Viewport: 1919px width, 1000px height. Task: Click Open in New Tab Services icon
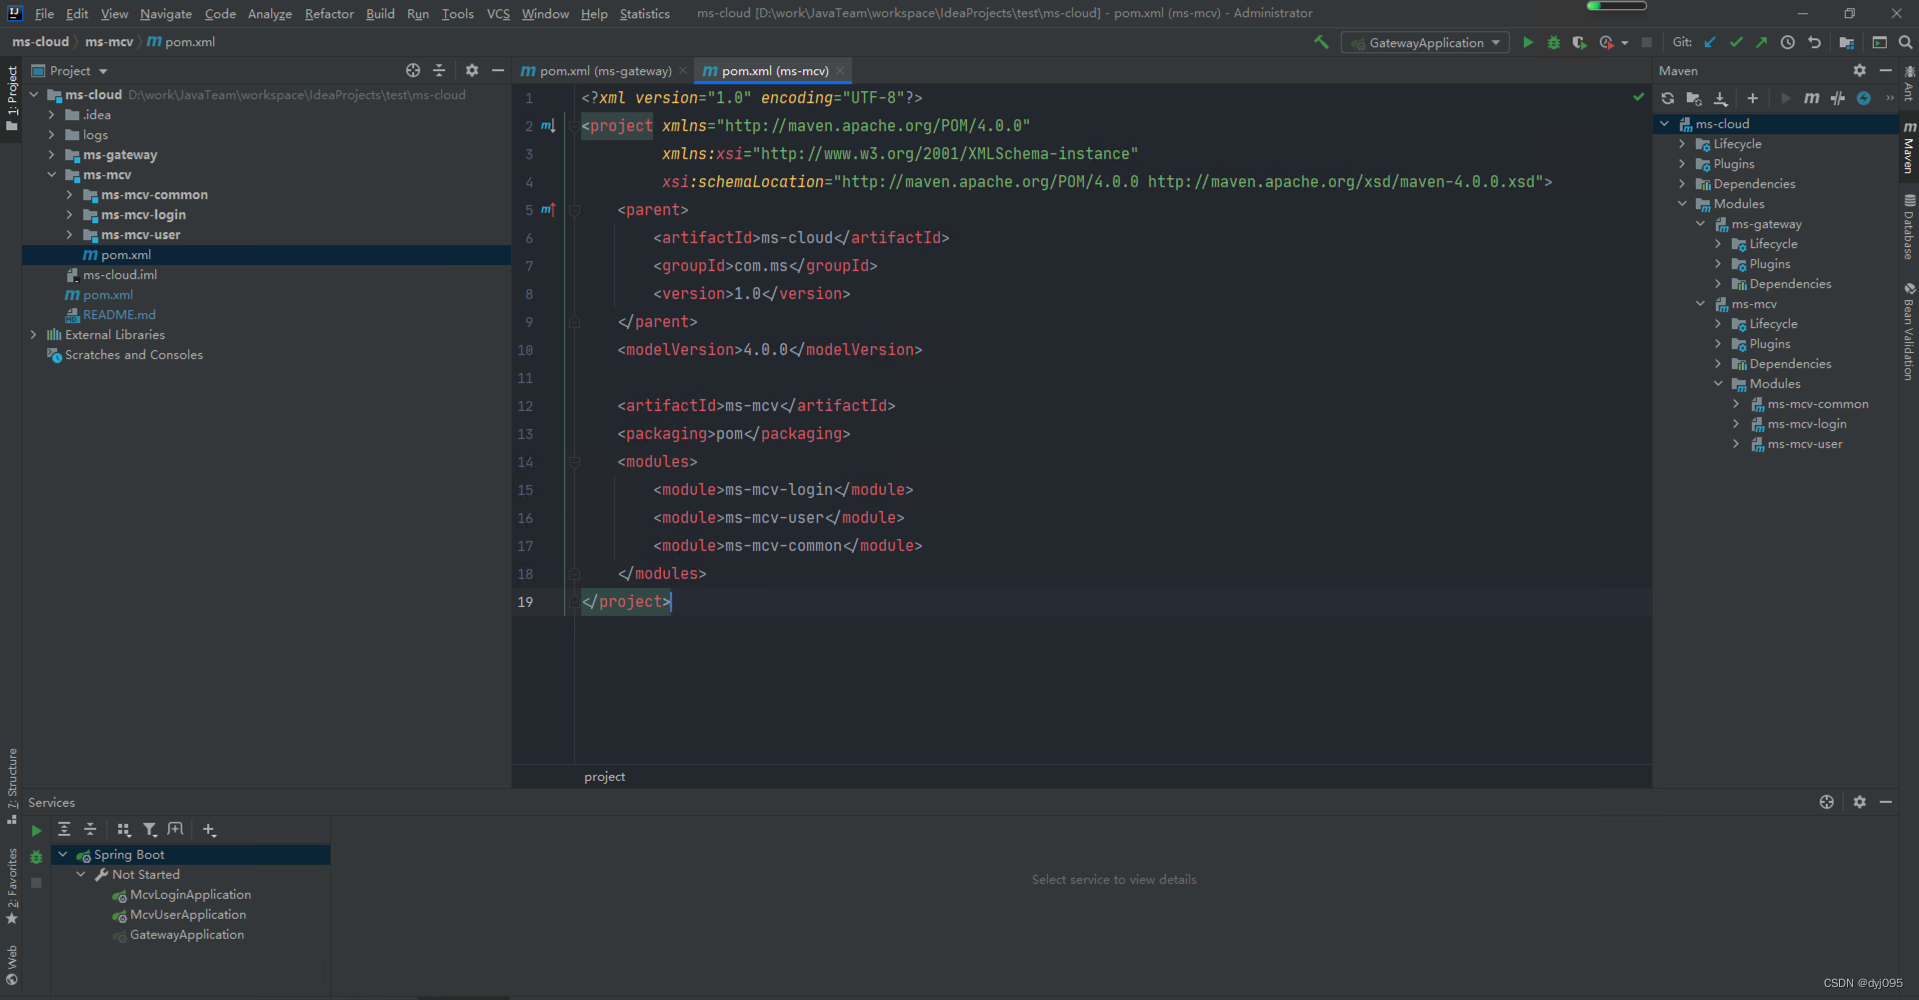click(176, 829)
